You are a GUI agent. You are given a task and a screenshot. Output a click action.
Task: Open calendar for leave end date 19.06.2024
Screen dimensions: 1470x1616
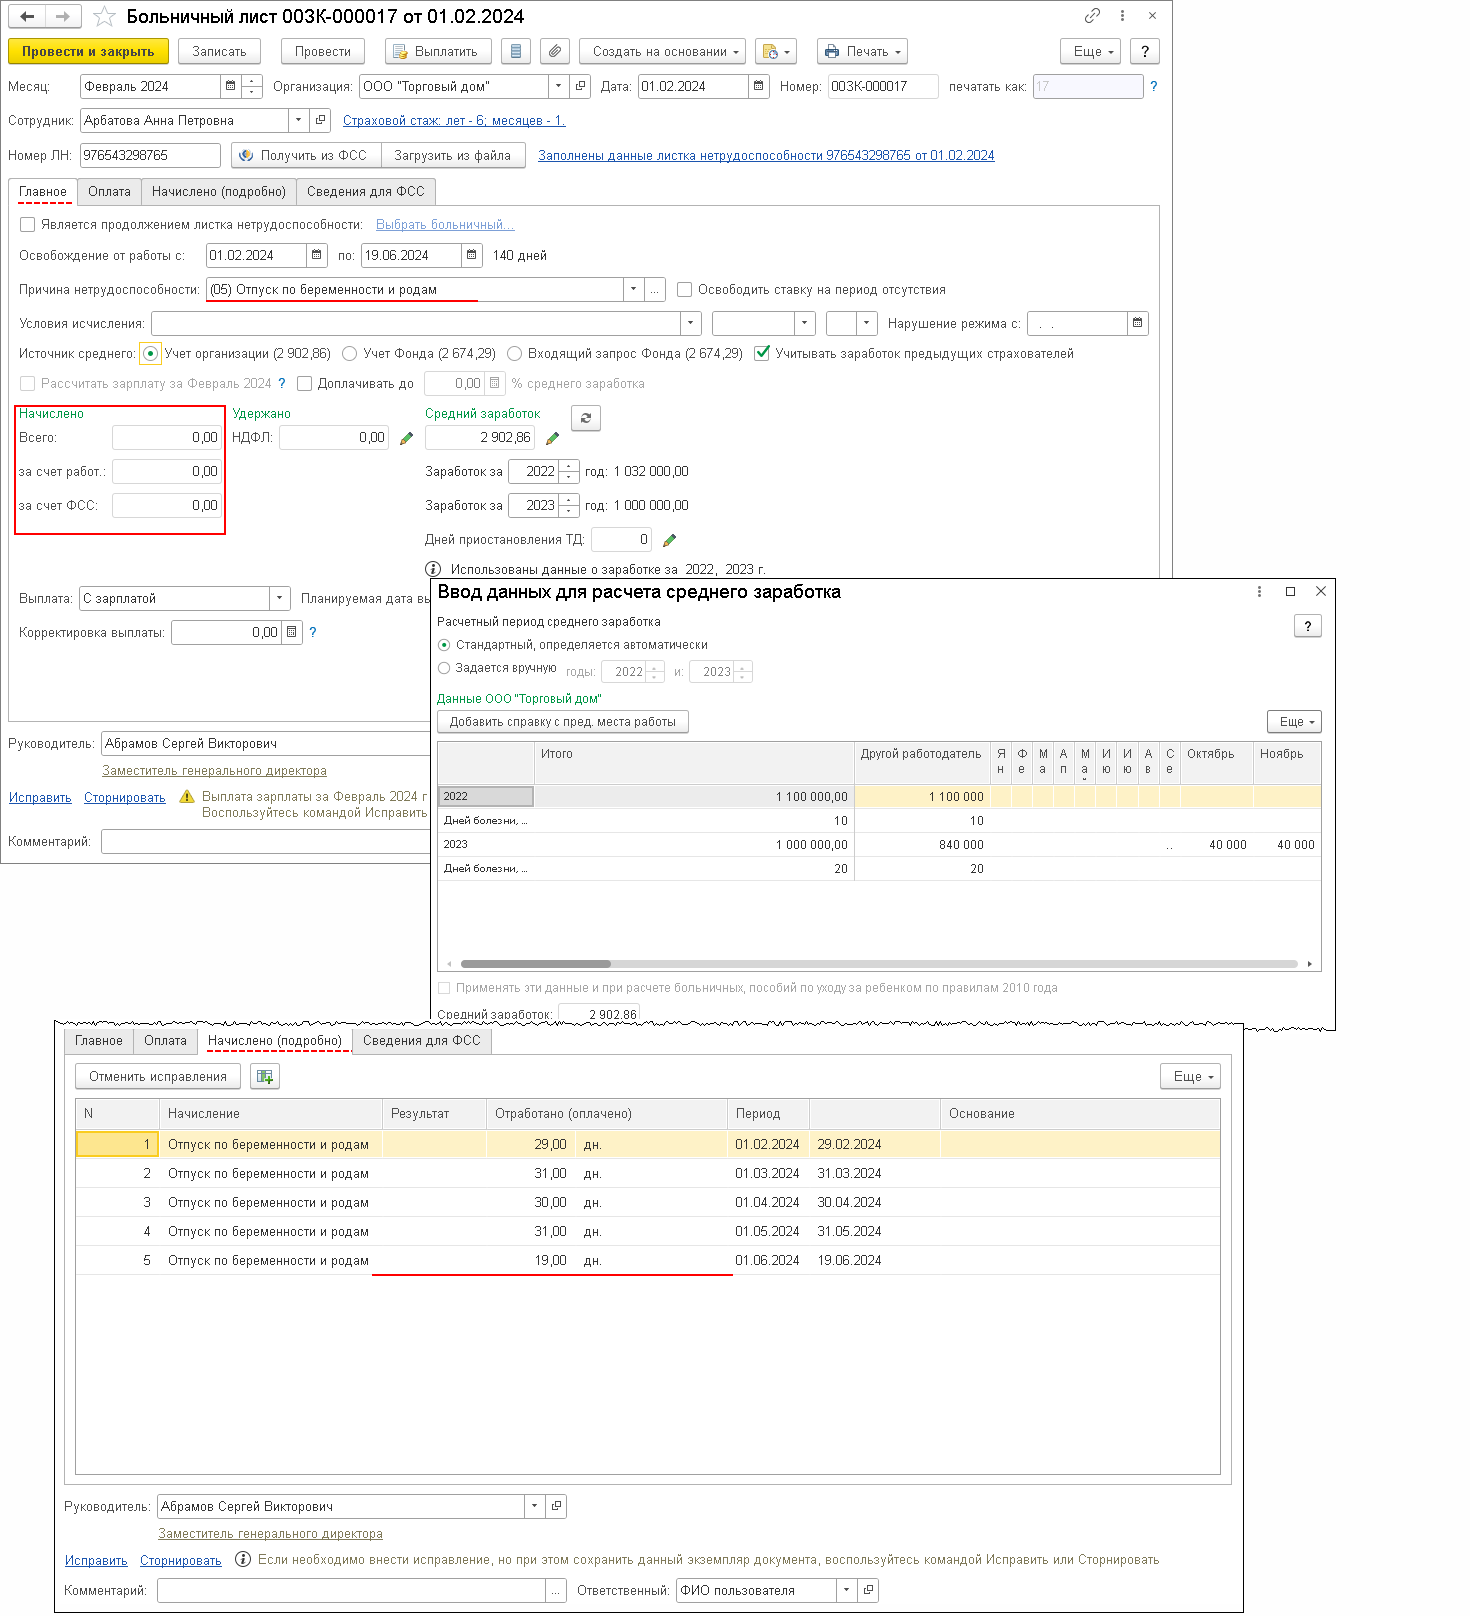coord(472,256)
